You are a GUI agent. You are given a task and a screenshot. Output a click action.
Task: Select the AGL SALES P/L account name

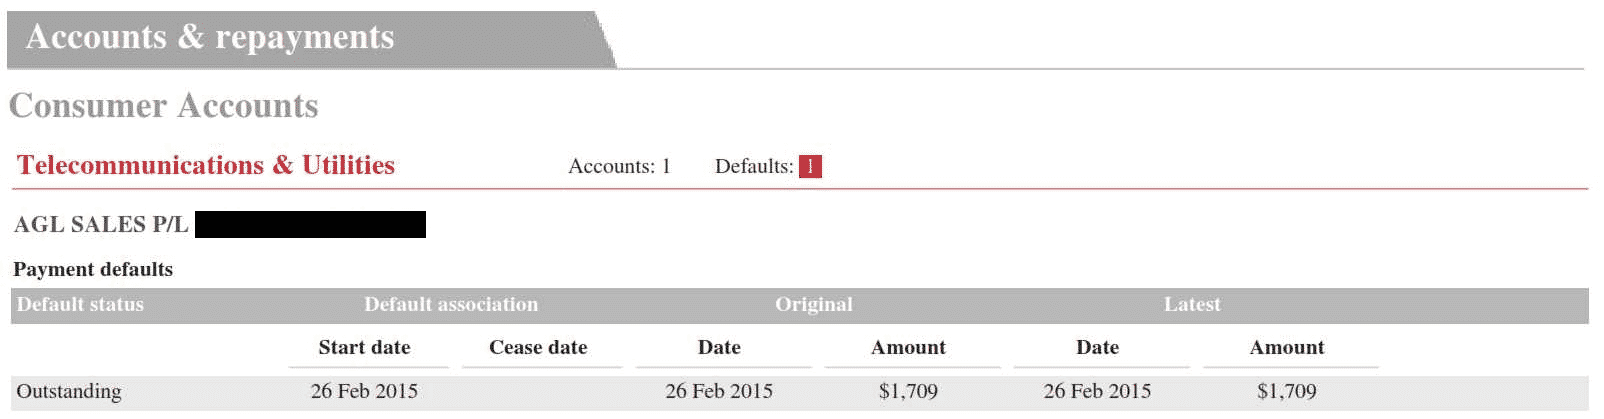coord(101,224)
